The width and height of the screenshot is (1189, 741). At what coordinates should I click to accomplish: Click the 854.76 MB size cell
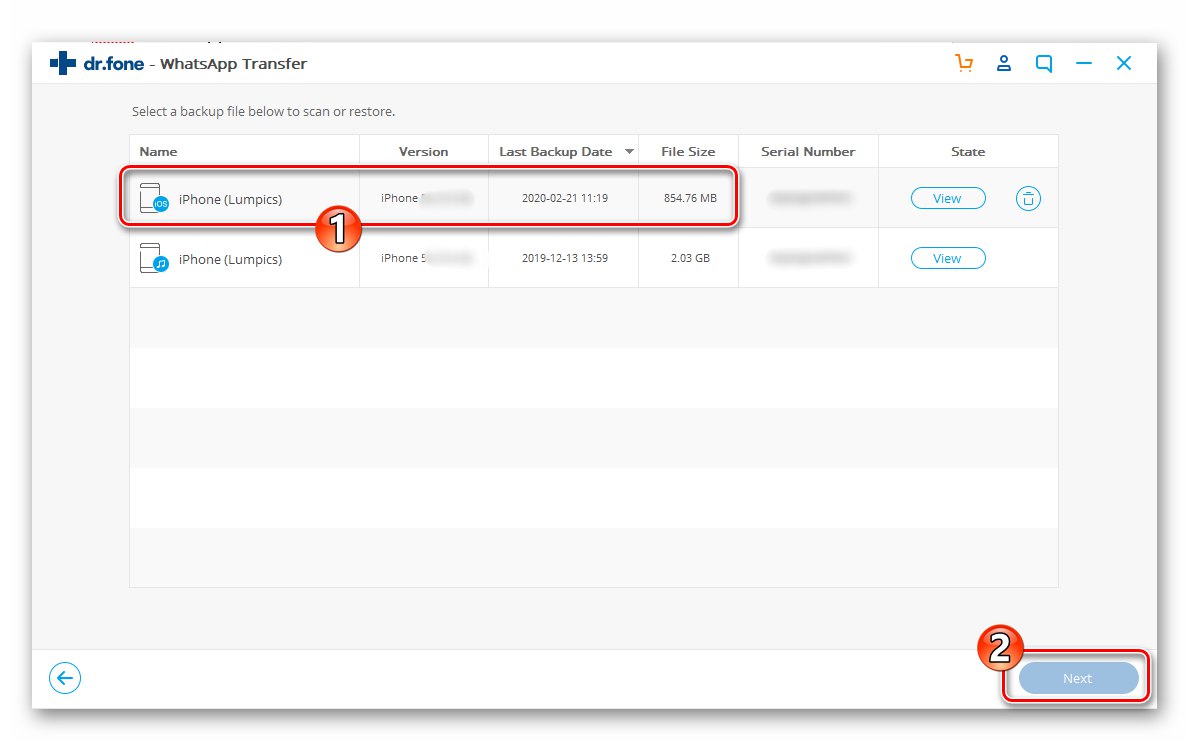point(690,198)
